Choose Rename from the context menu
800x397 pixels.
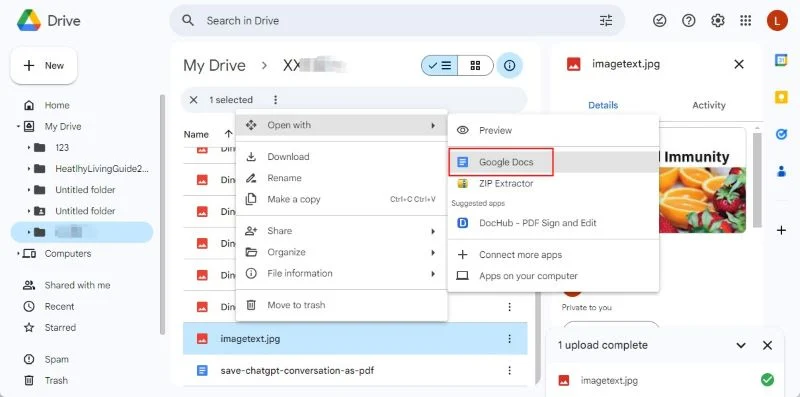(x=341, y=178)
